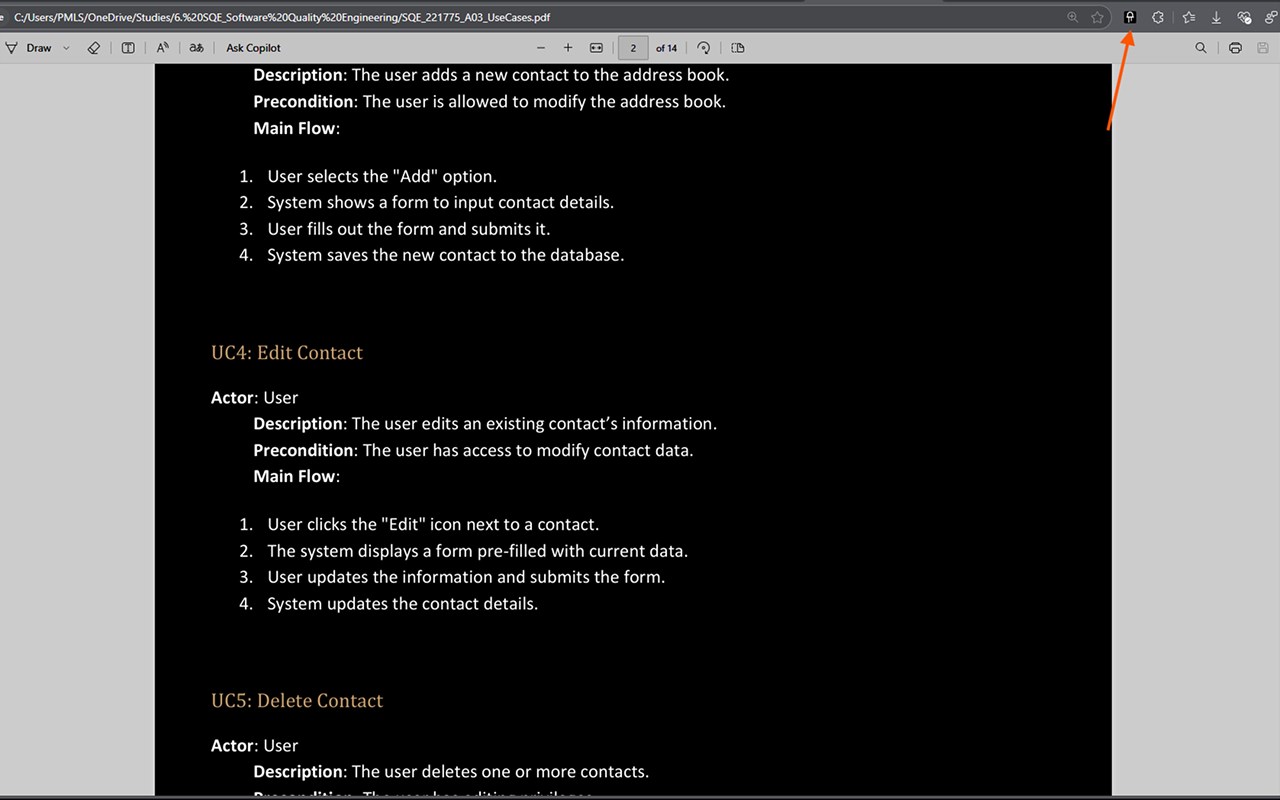Zoom out of the PDF page

541,48
